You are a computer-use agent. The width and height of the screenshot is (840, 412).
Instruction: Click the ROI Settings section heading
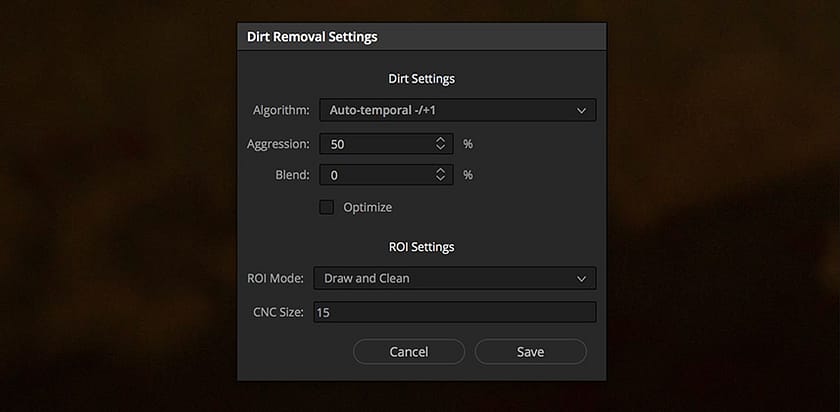(x=422, y=247)
